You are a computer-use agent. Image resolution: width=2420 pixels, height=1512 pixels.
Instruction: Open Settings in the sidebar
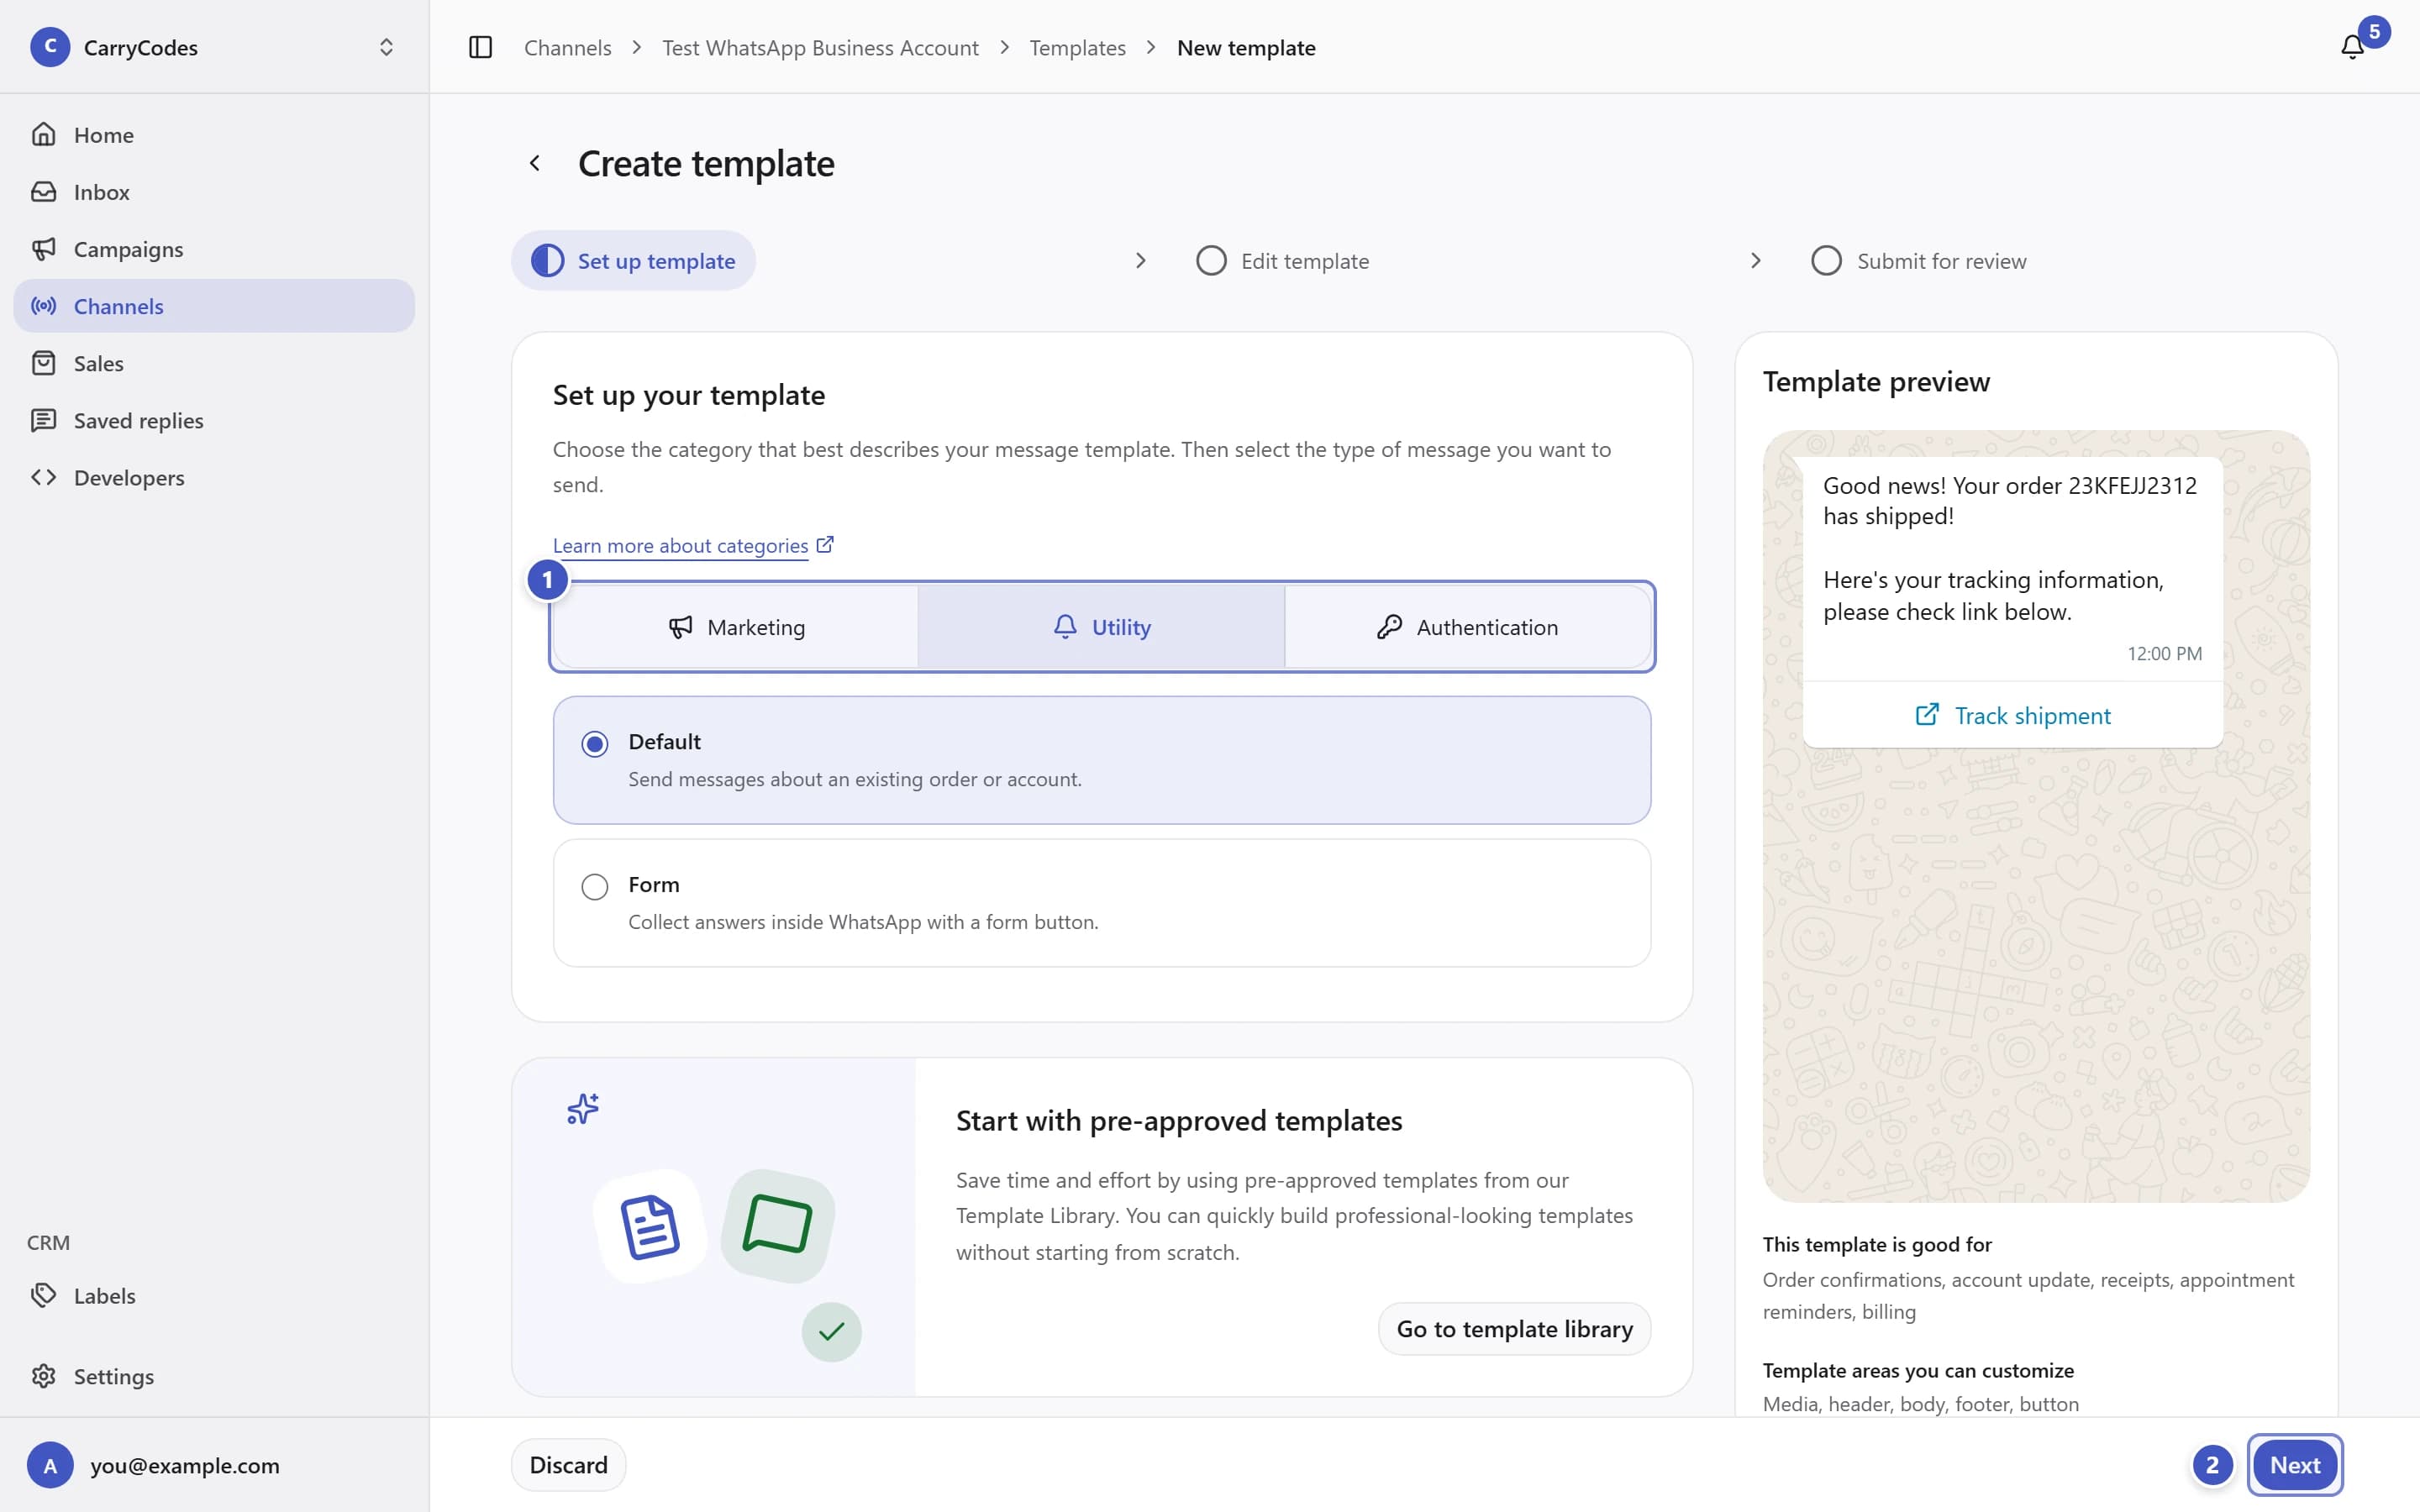pyautogui.click(x=214, y=1376)
